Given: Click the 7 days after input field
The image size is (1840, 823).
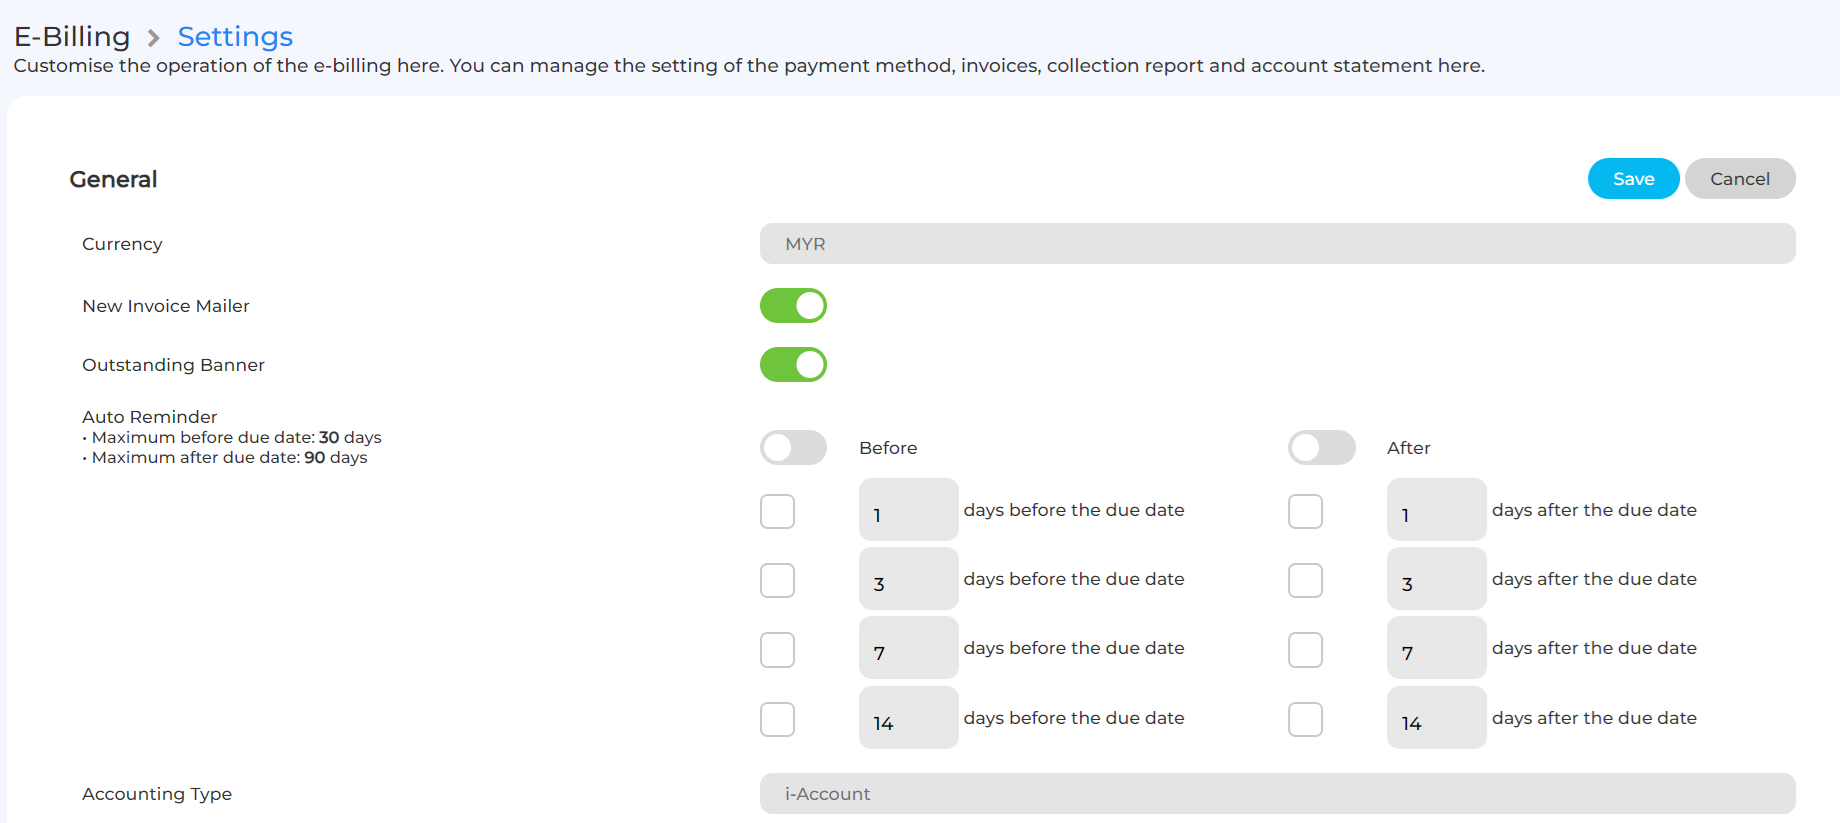Looking at the screenshot, I should pos(1436,650).
